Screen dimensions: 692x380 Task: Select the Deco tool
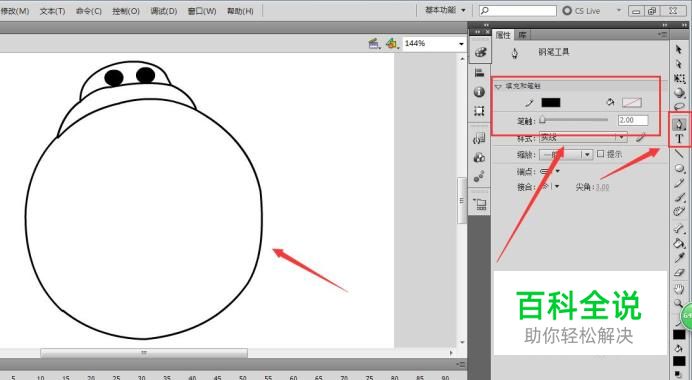tap(679, 211)
